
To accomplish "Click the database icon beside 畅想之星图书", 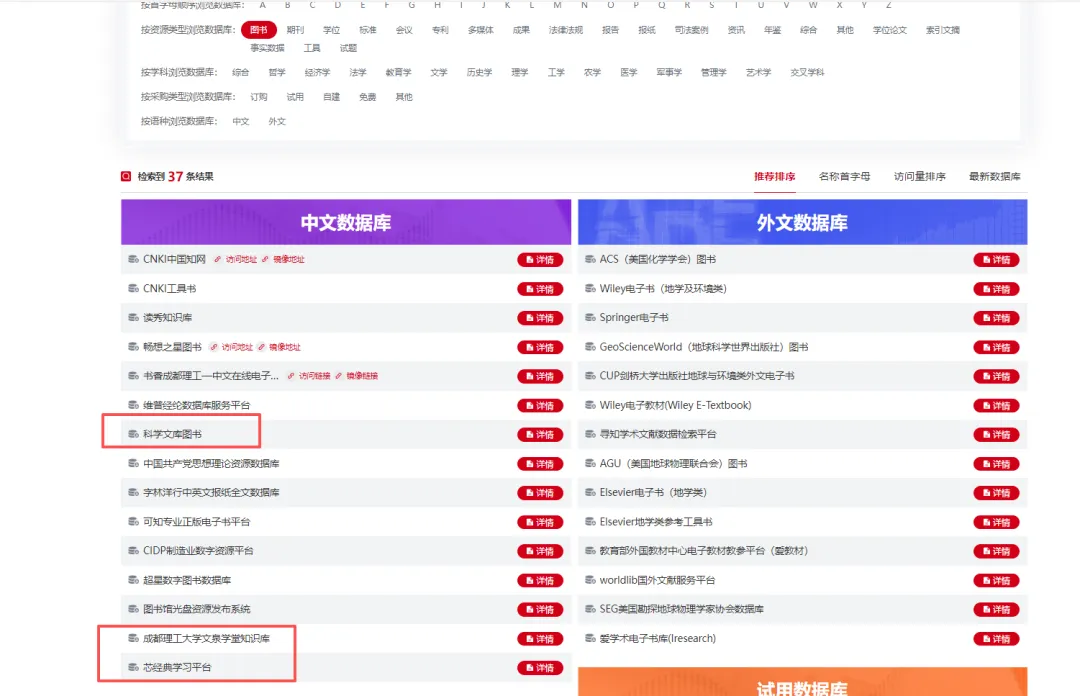I will (x=134, y=347).
